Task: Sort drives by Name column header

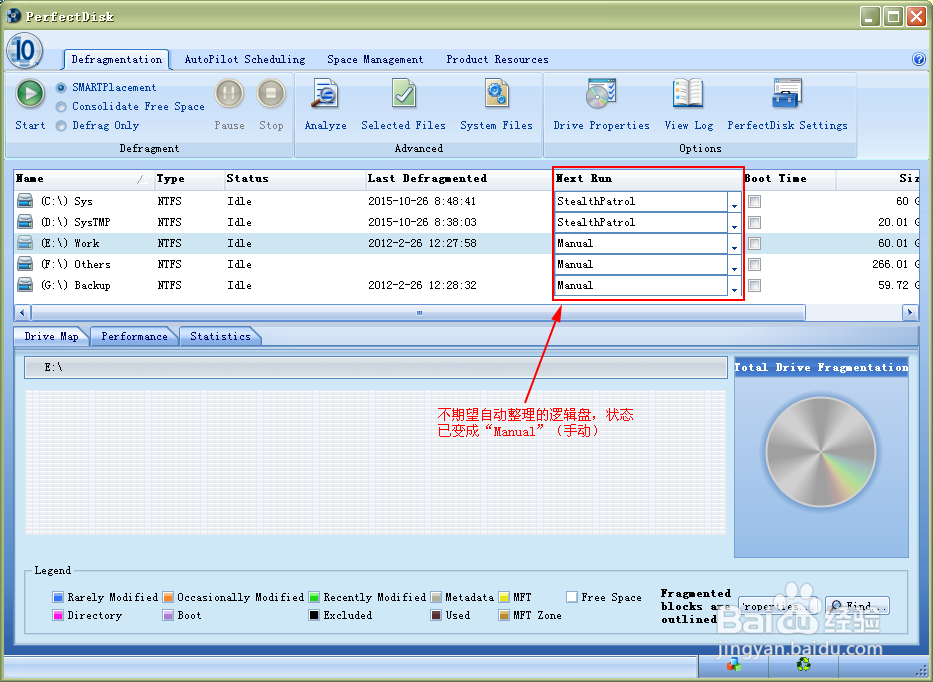Action: [82, 179]
